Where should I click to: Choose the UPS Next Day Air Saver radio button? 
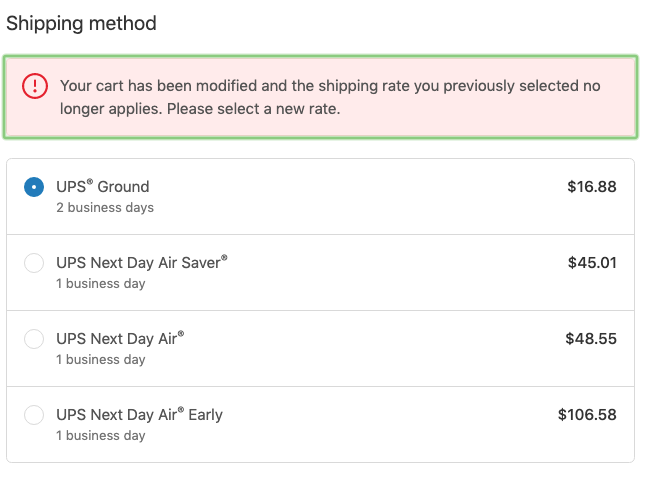pyautogui.click(x=34, y=263)
